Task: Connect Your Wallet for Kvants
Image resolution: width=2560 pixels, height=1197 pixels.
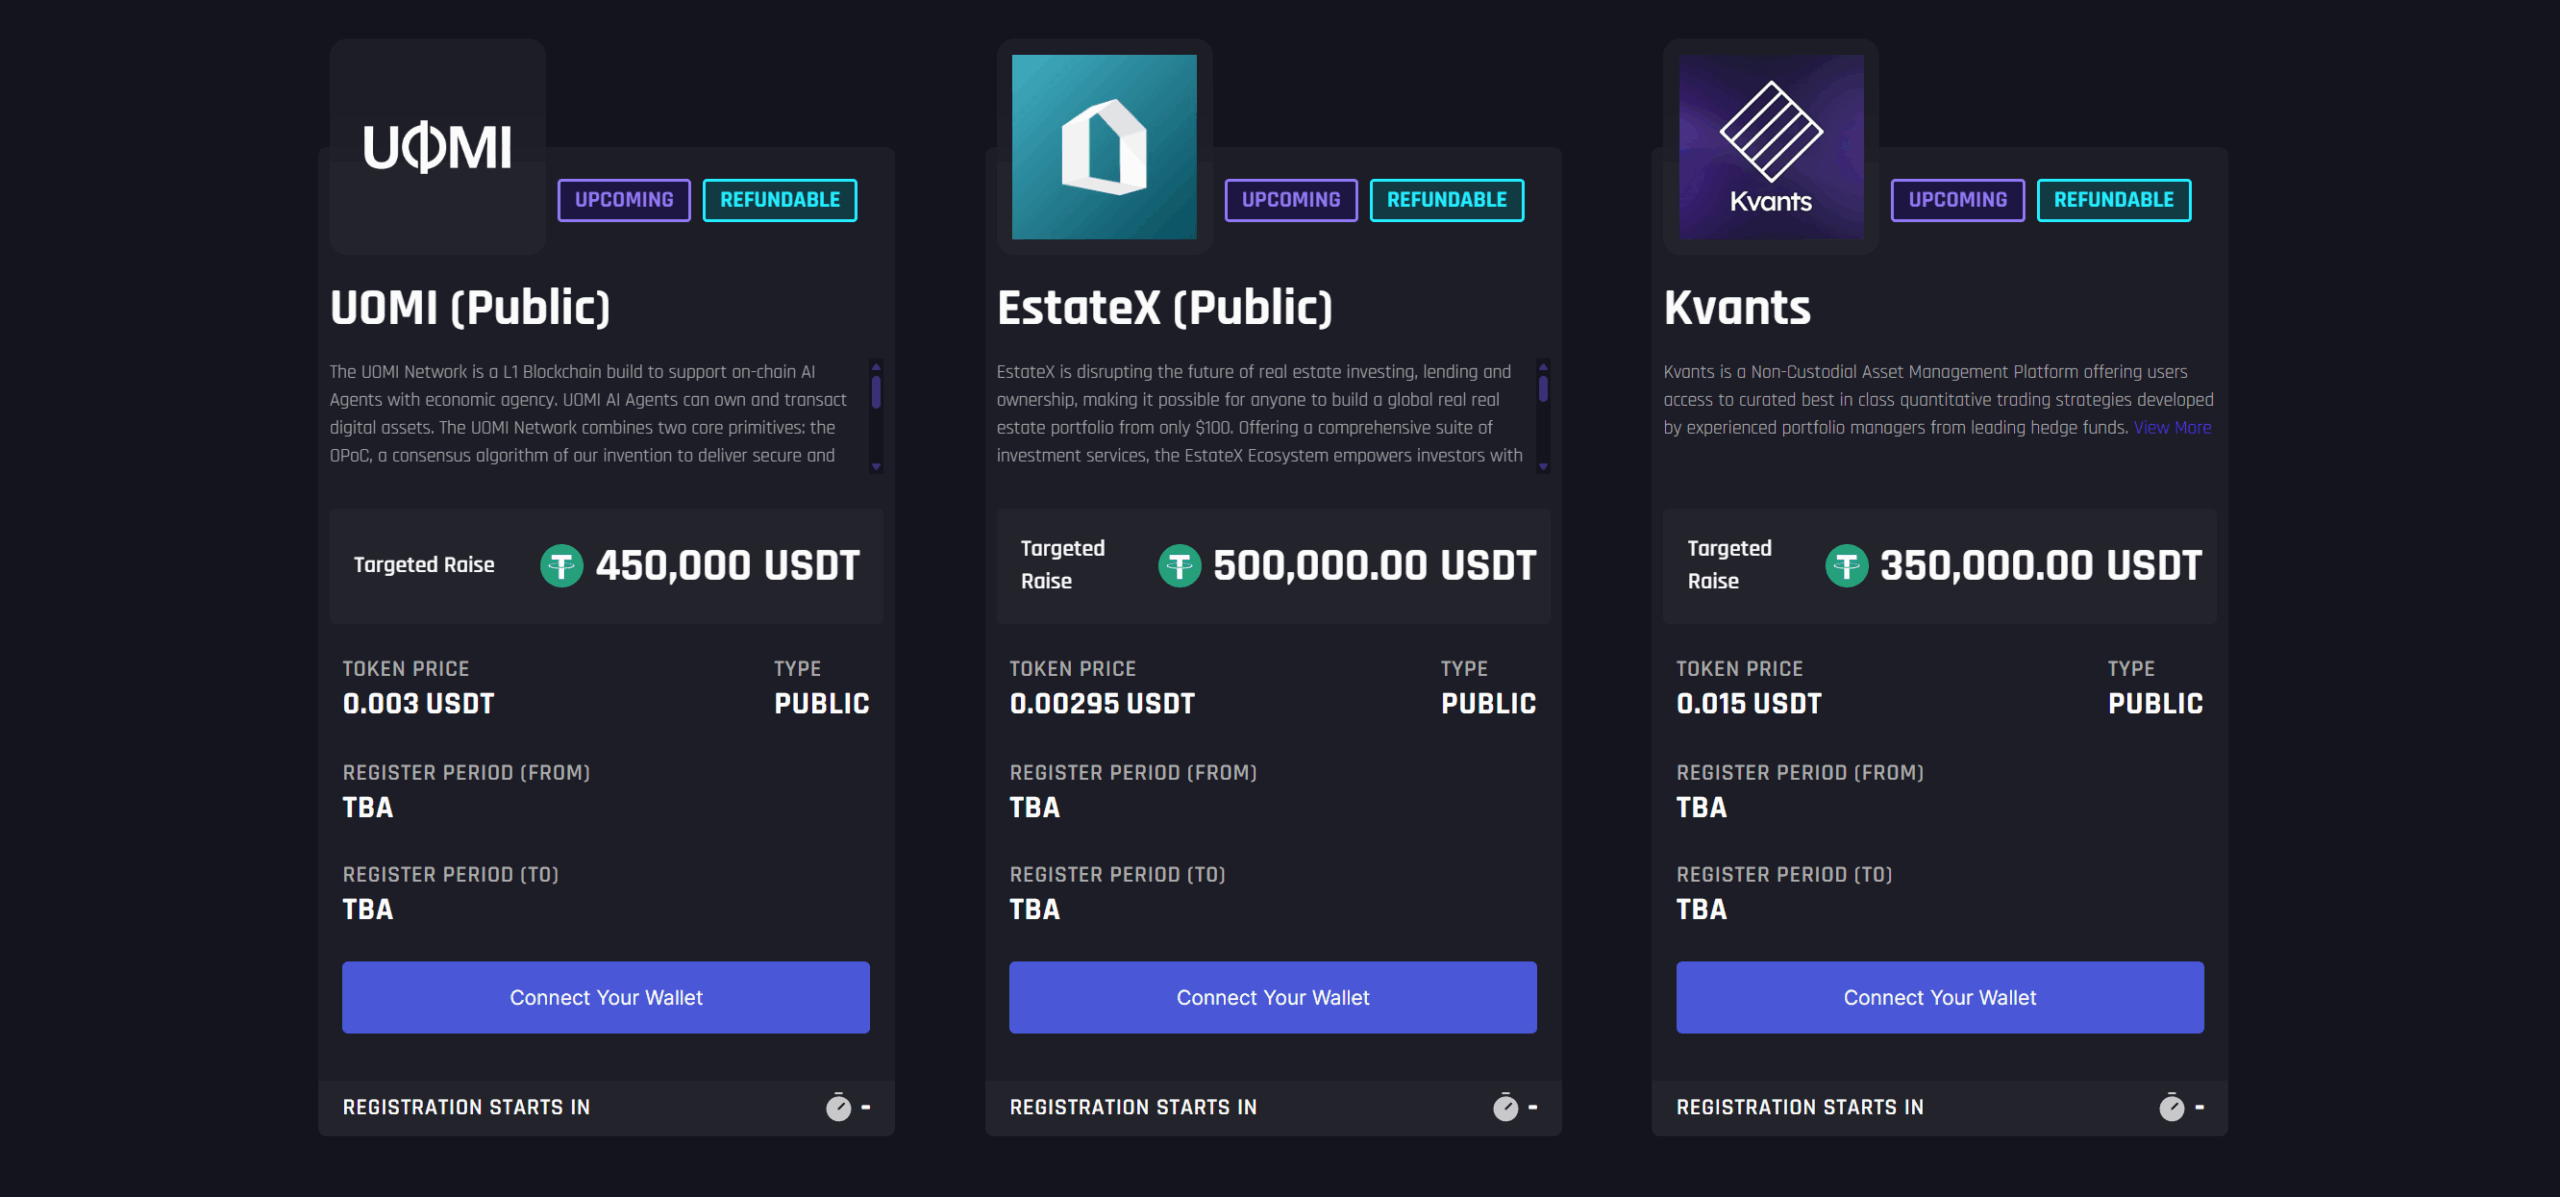Action: click(x=1940, y=997)
